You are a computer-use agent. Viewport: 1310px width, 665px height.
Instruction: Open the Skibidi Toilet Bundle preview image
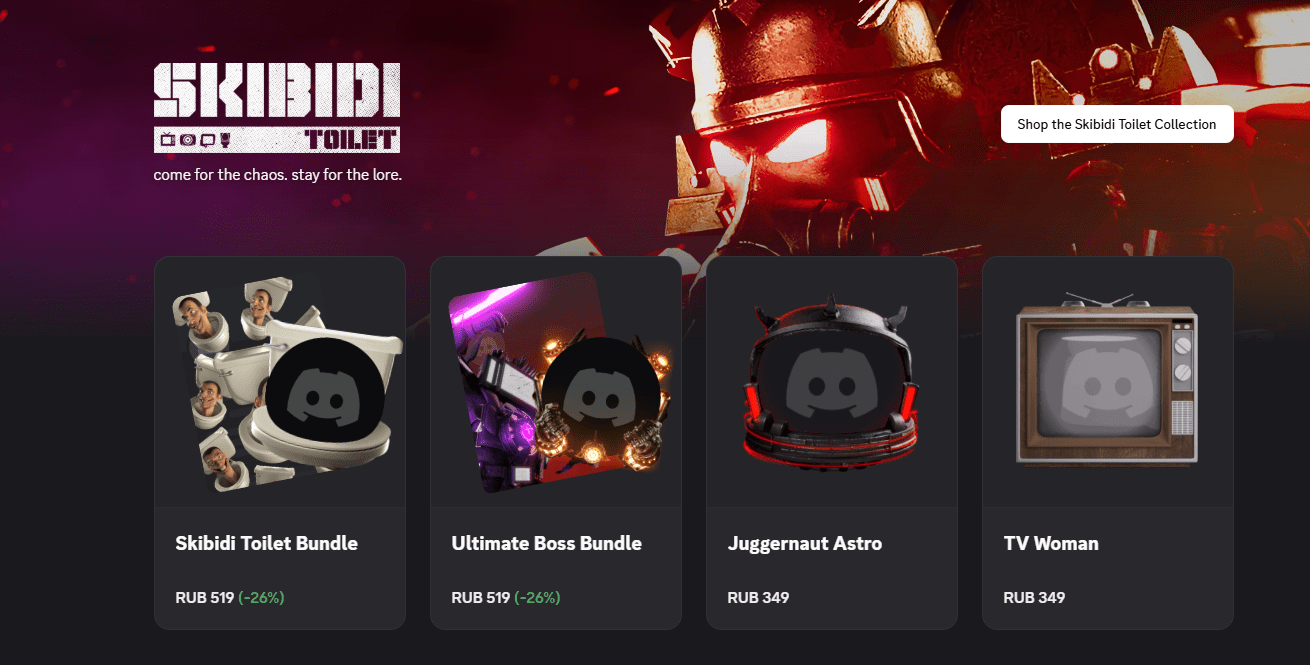tap(280, 383)
